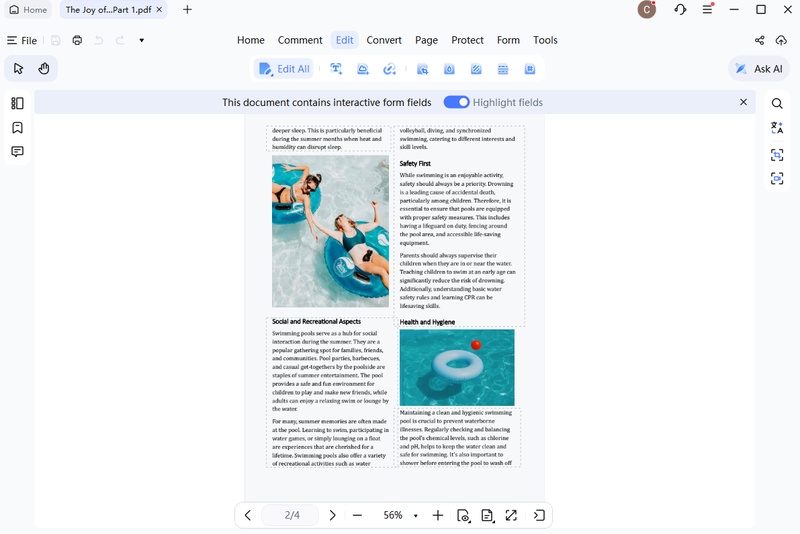This screenshot has height=534, width=800.
Task: Click the page display layout icon
Action: (487, 516)
